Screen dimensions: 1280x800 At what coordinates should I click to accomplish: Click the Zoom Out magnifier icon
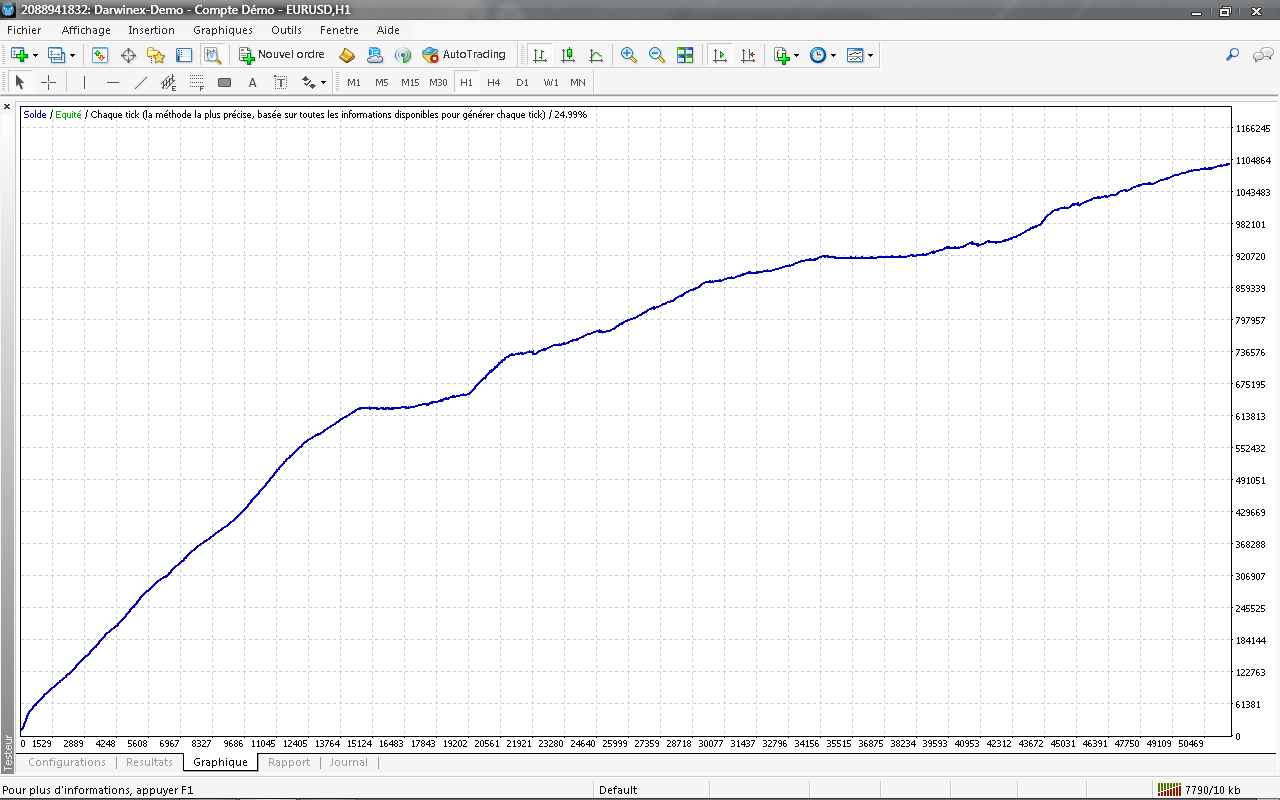coord(657,55)
